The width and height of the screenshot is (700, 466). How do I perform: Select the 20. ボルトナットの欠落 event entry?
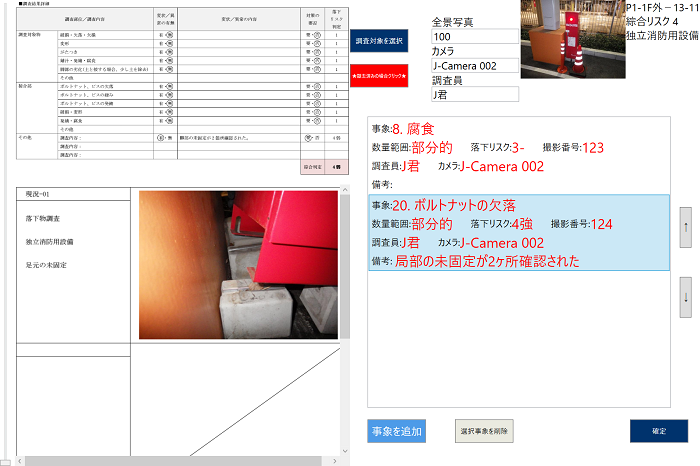click(519, 233)
